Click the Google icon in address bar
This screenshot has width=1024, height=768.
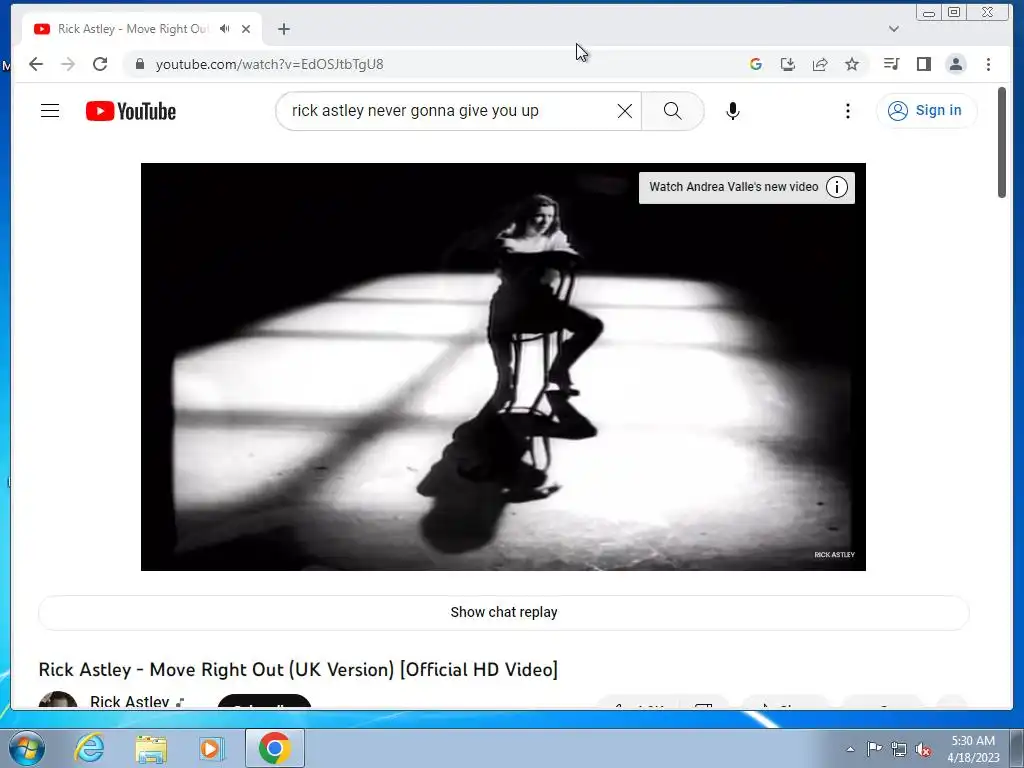tap(756, 64)
